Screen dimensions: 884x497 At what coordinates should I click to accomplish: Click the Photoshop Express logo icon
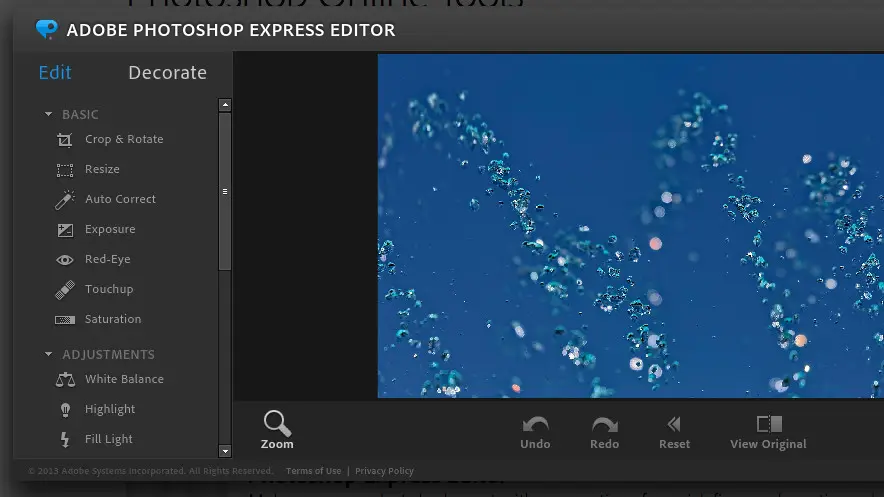(46, 29)
